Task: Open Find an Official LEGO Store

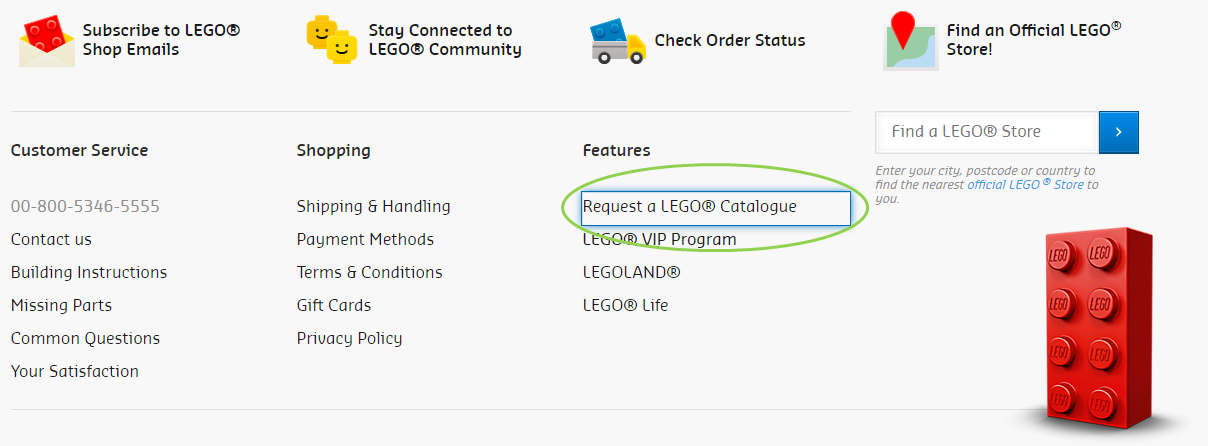Action: pyautogui.click(x=1033, y=40)
